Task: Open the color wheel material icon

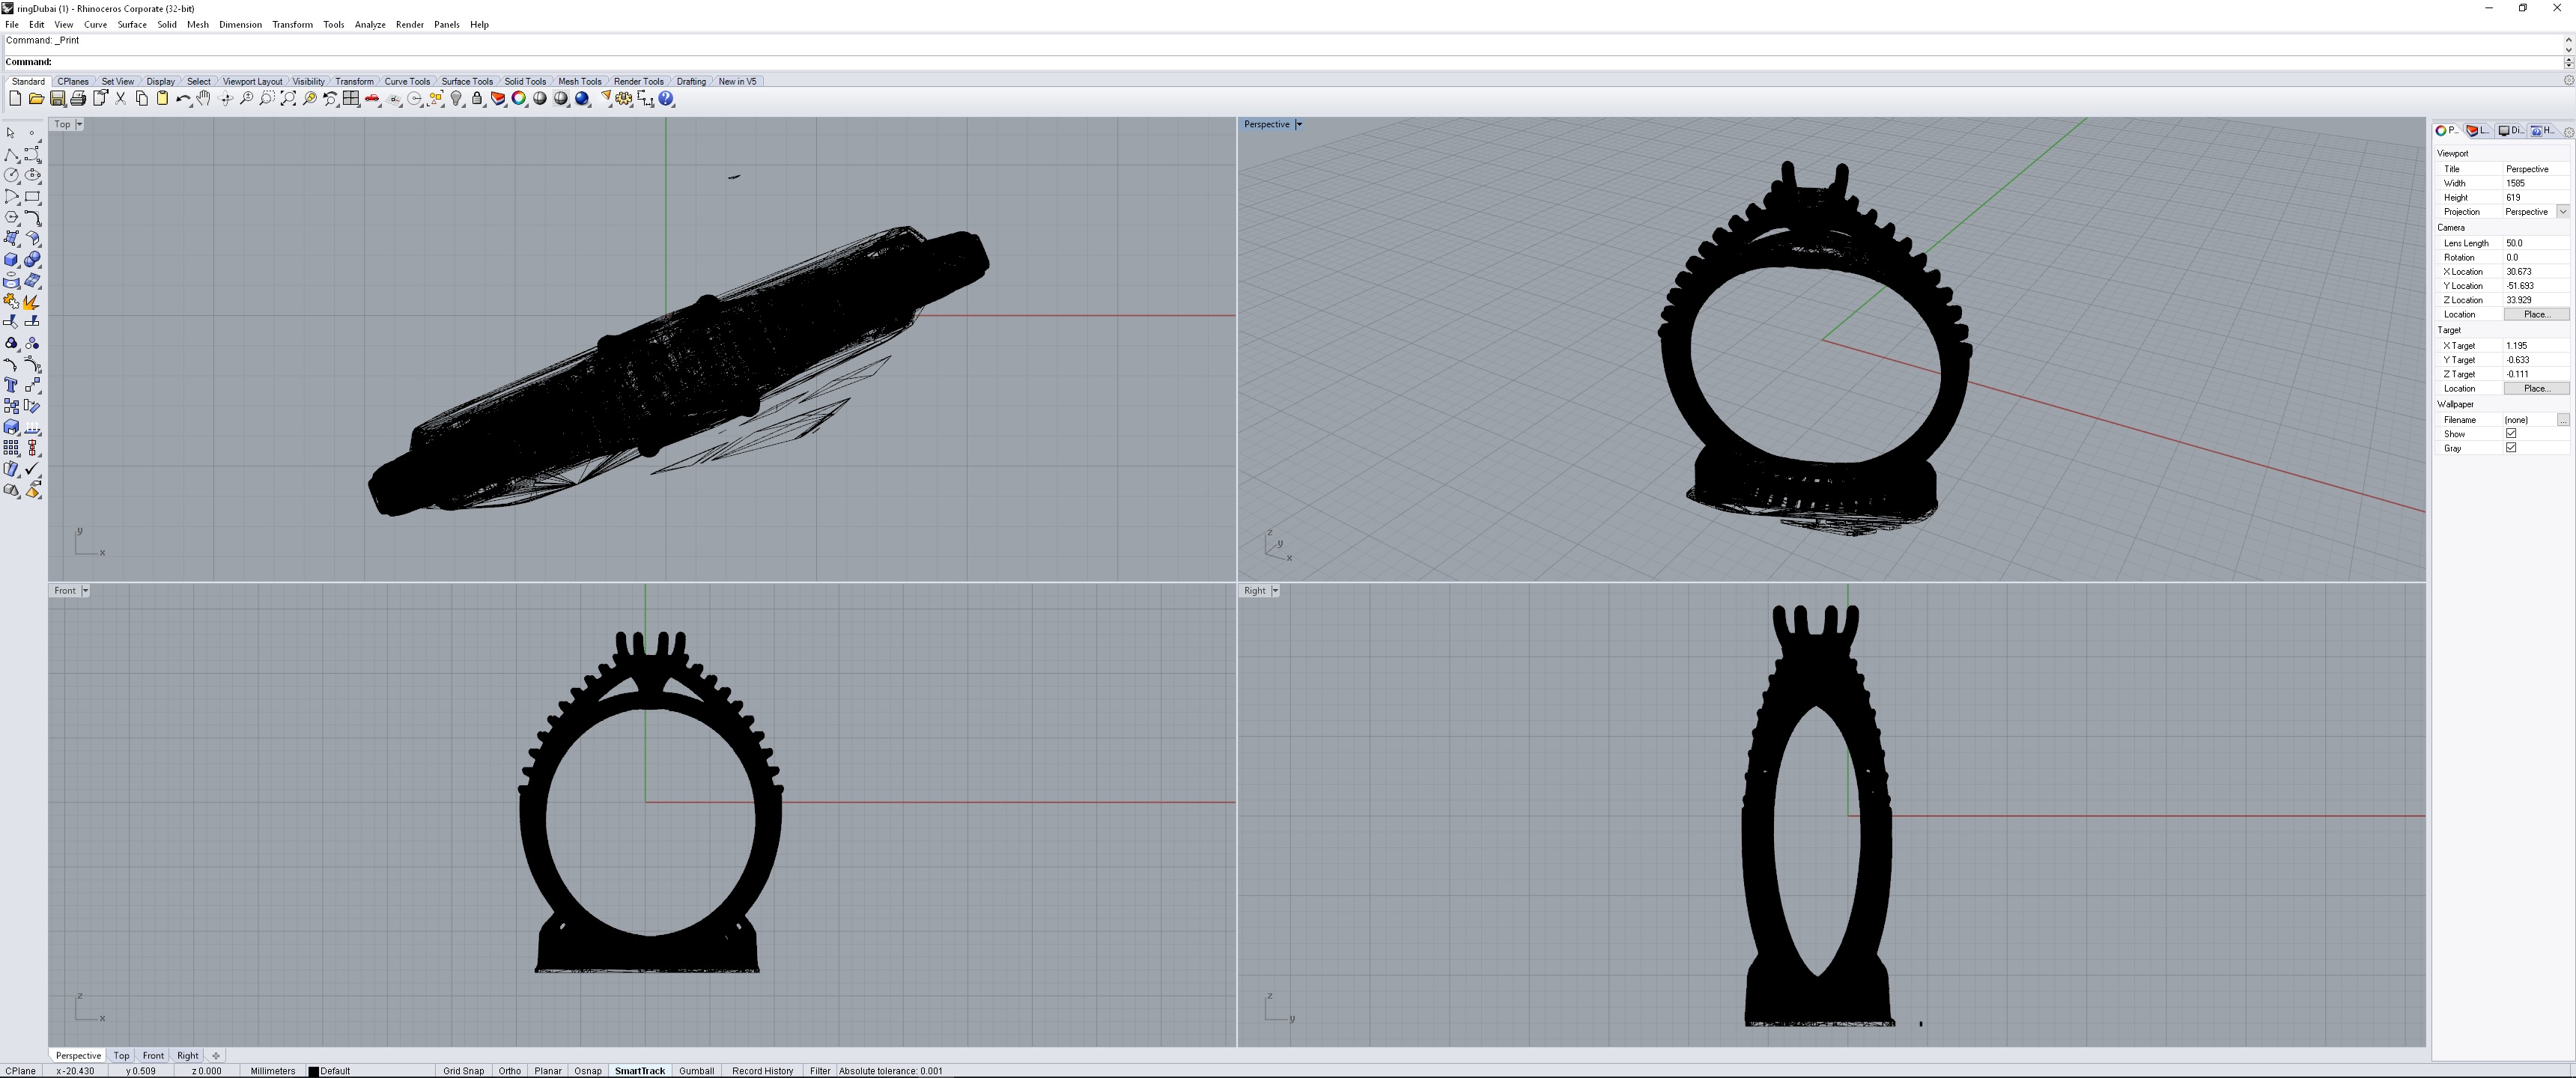Action: [x=519, y=98]
